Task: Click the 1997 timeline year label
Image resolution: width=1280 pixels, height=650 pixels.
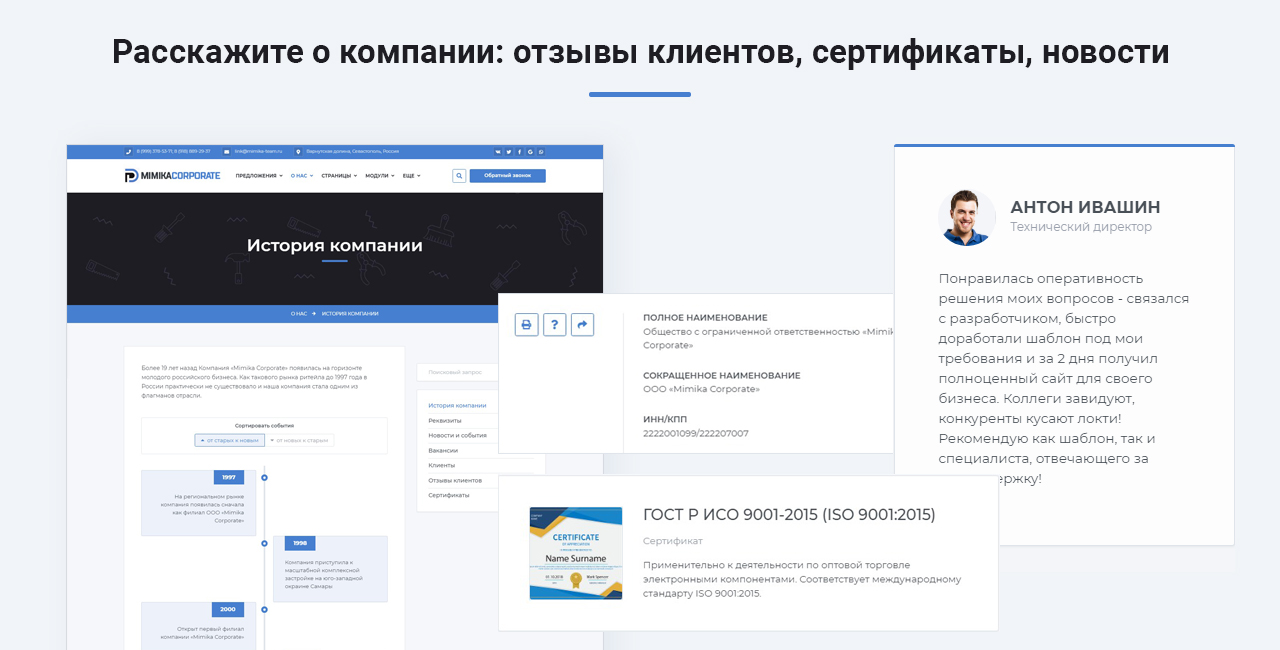Action: point(229,477)
